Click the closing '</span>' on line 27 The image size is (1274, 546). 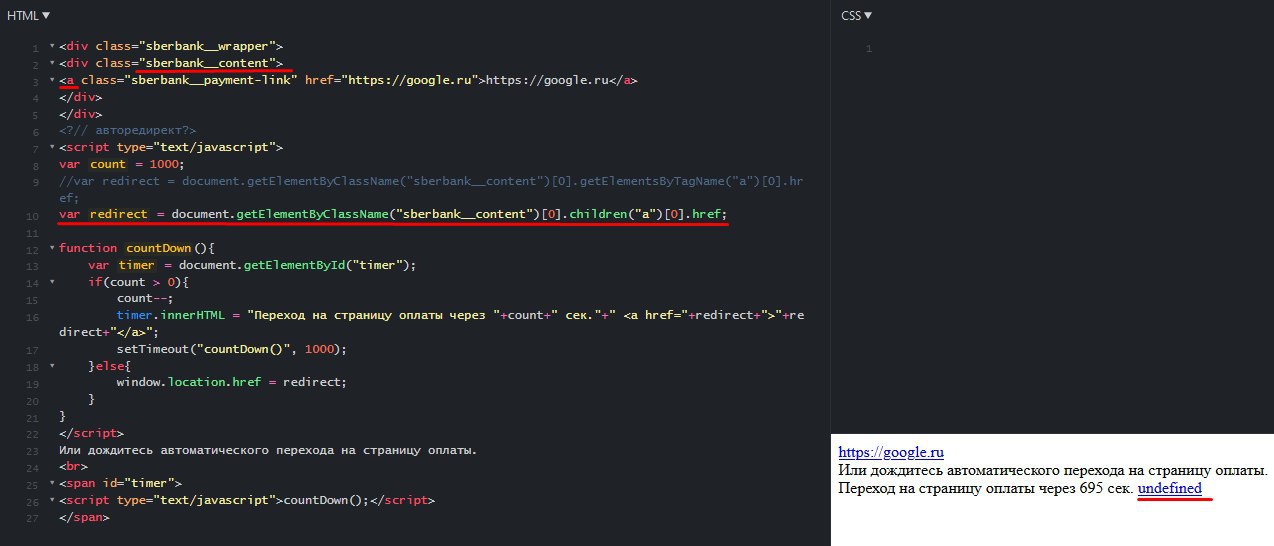click(x=84, y=518)
